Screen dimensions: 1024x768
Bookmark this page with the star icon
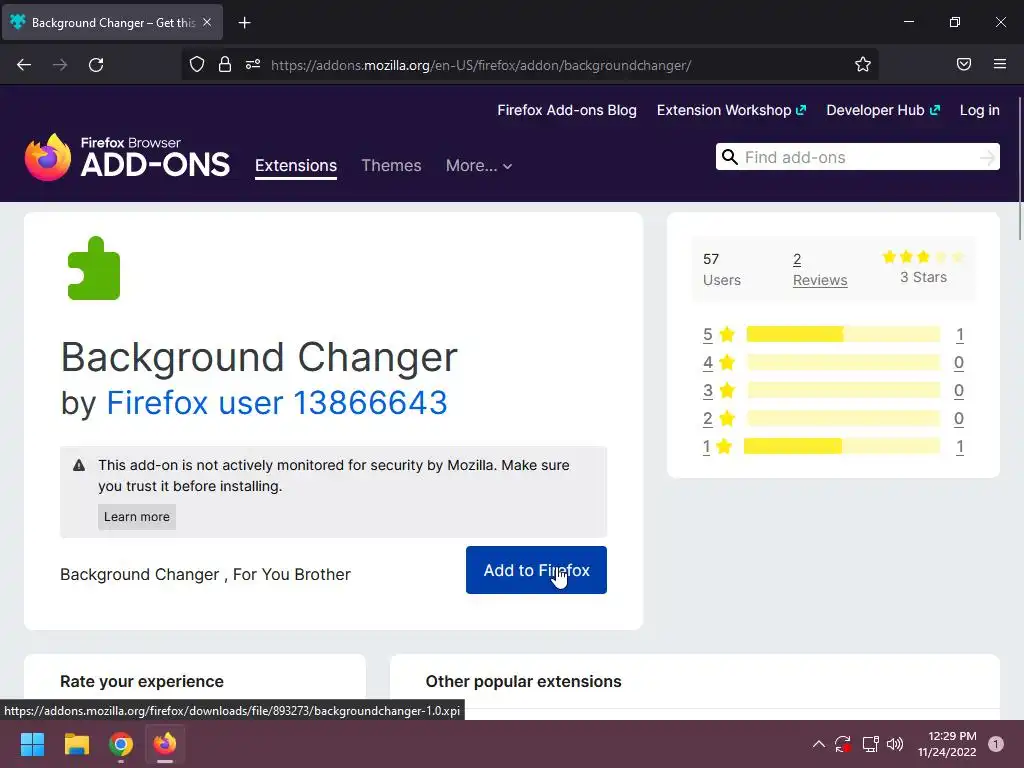(x=863, y=64)
